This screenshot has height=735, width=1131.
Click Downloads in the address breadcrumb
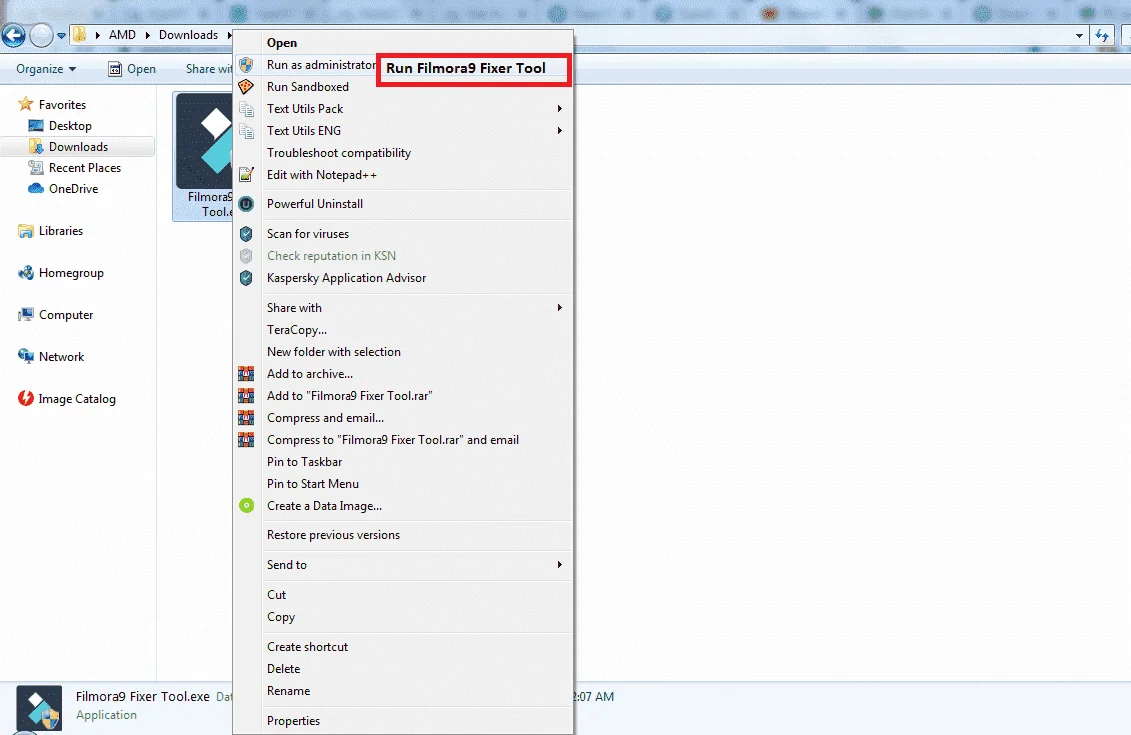pyautogui.click(x=188, y=35)
